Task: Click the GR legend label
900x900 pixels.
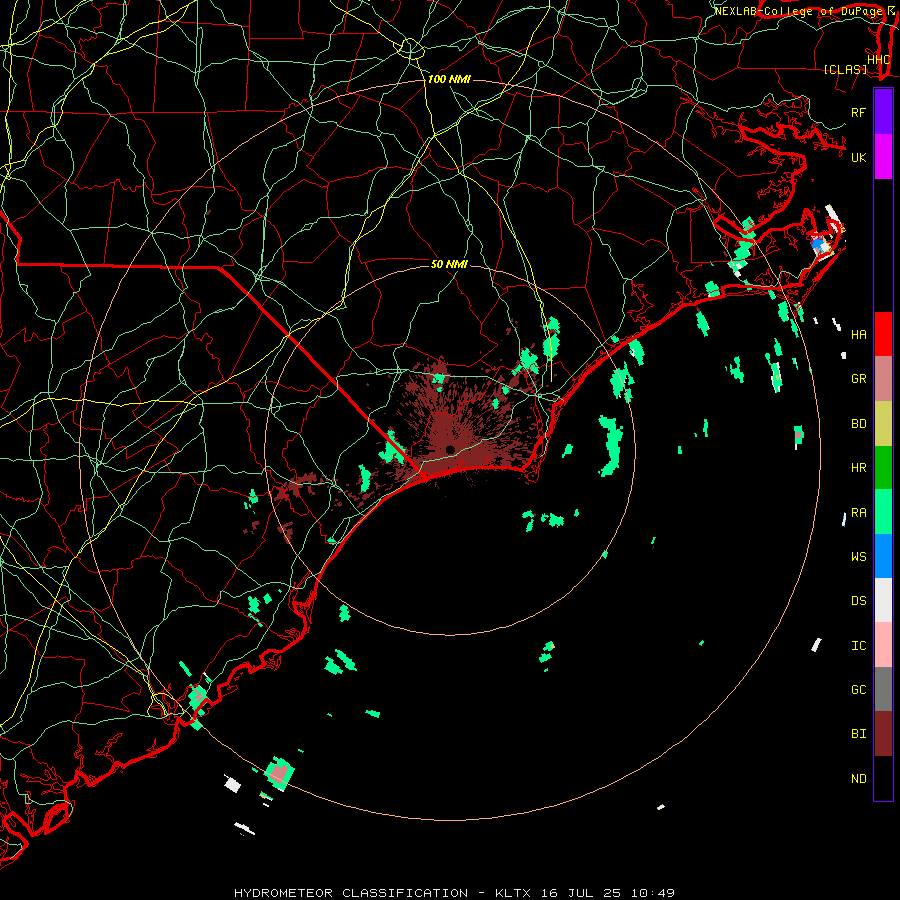Action: click(858, 379)
